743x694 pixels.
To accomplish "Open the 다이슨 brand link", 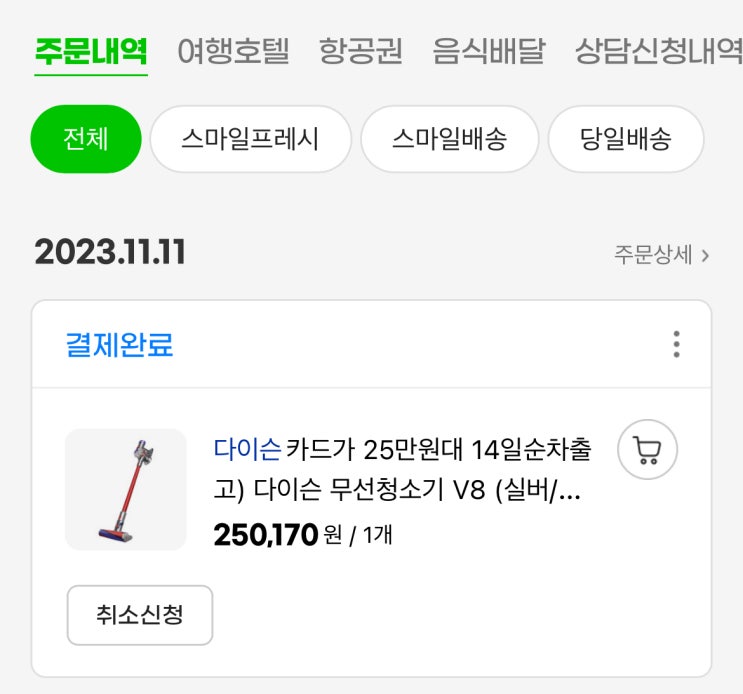I will pos(247,449).
